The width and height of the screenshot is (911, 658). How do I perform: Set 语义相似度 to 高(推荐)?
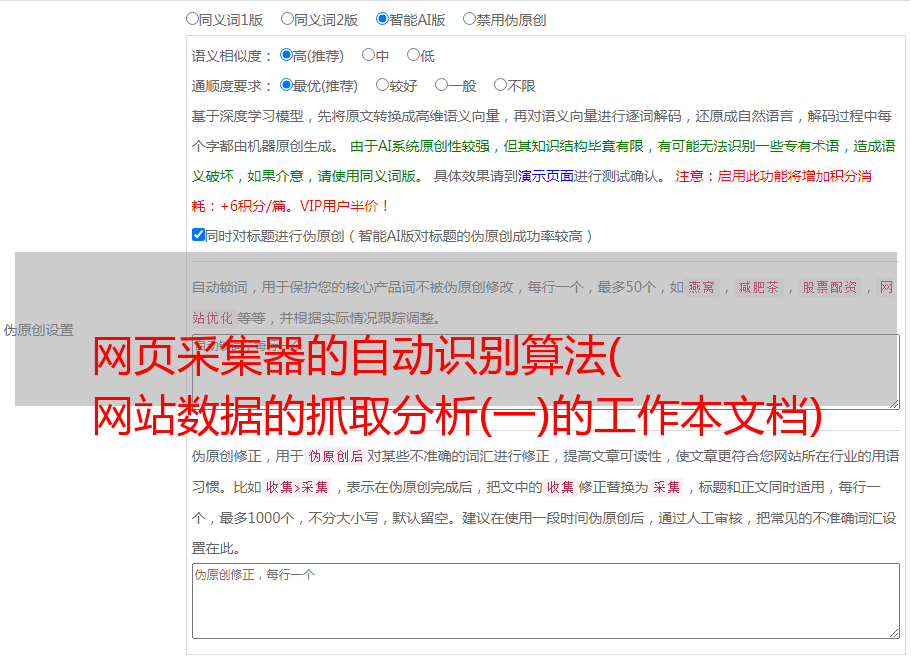(286, 55)
